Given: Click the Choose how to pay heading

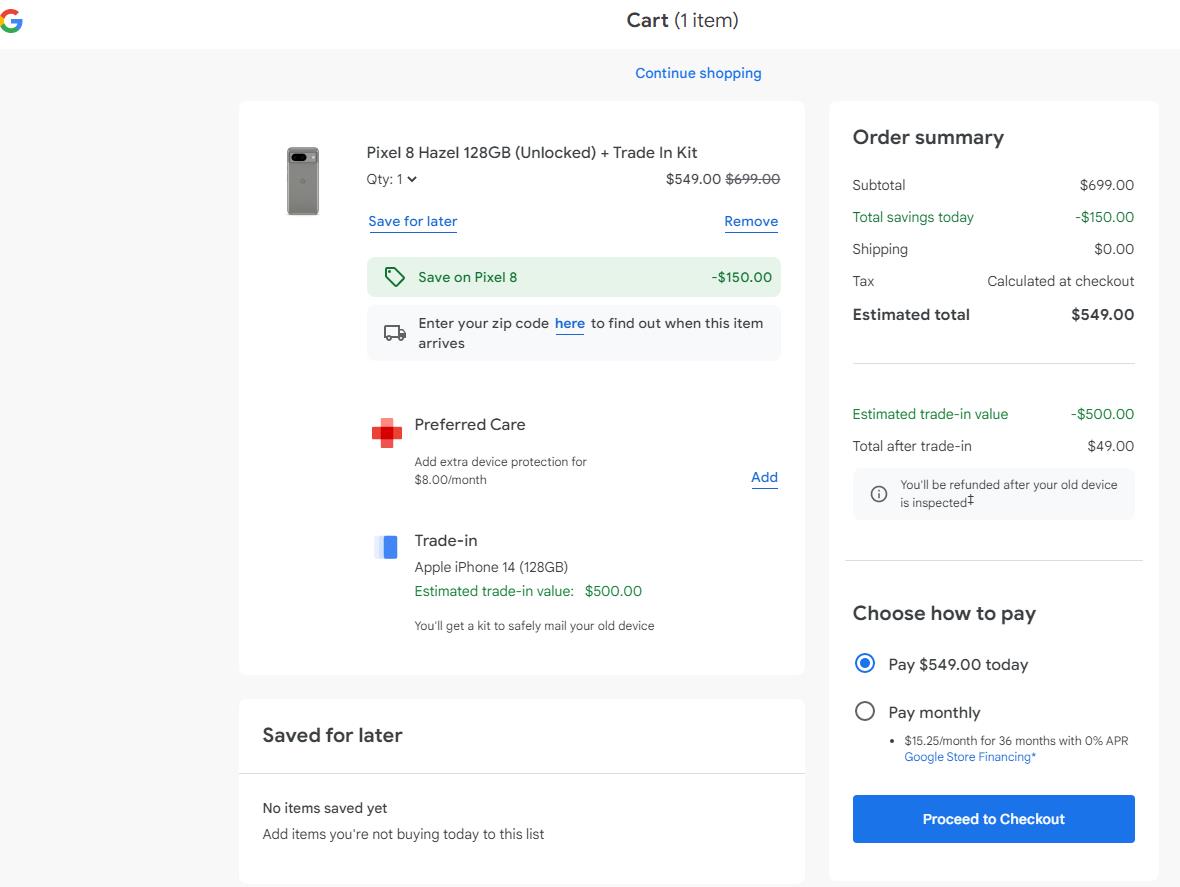Looking at the screenshot, I should point(944,614).
